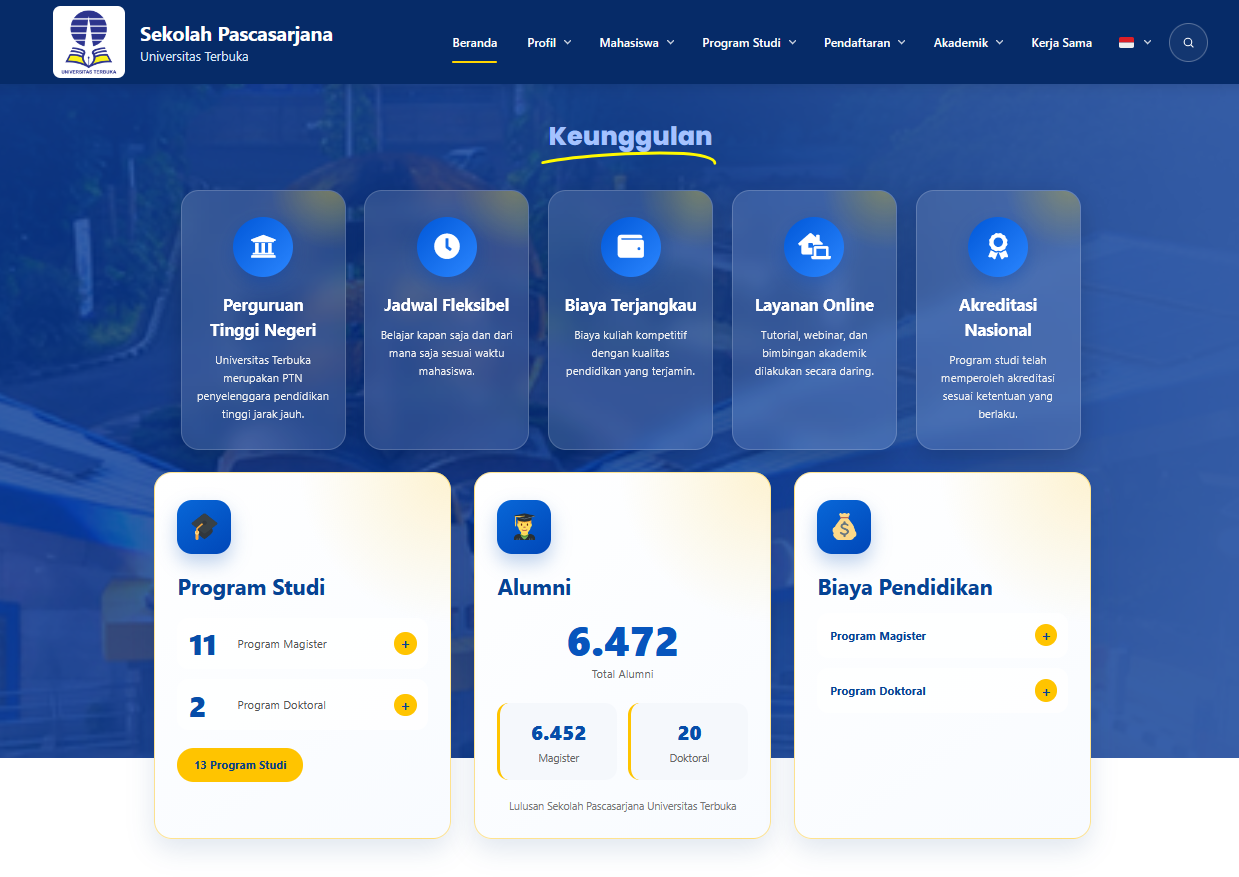The height and width of the screenshot is (877, 1239).
Task: Click the graduation cap Program Studi icon
Action: pyautogui.click(x=204, y=527)
